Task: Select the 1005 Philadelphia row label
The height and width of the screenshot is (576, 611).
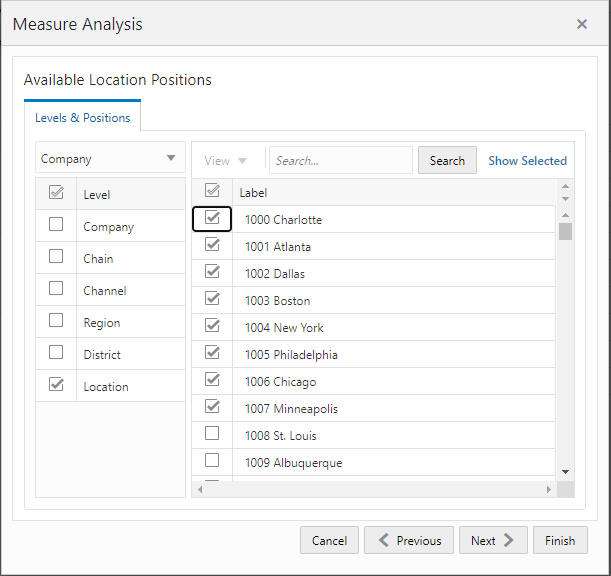Action: 291,355
